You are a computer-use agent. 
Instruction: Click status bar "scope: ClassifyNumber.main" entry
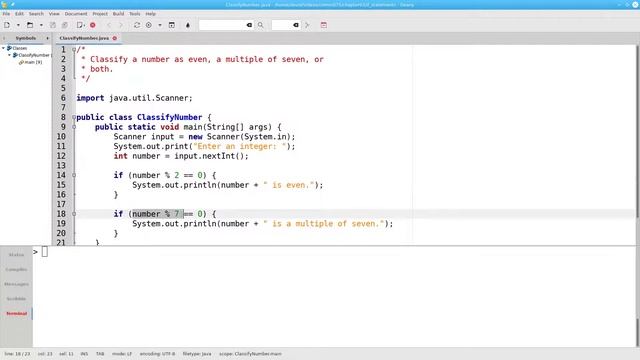250,354
